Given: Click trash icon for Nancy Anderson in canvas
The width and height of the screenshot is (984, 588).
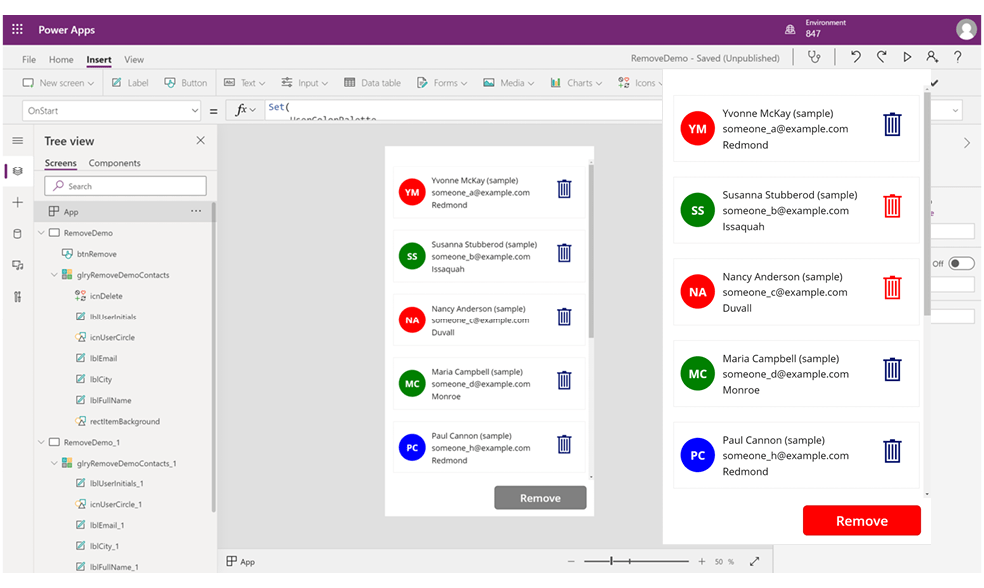Looking at the screenshot, I should [564, 317].
